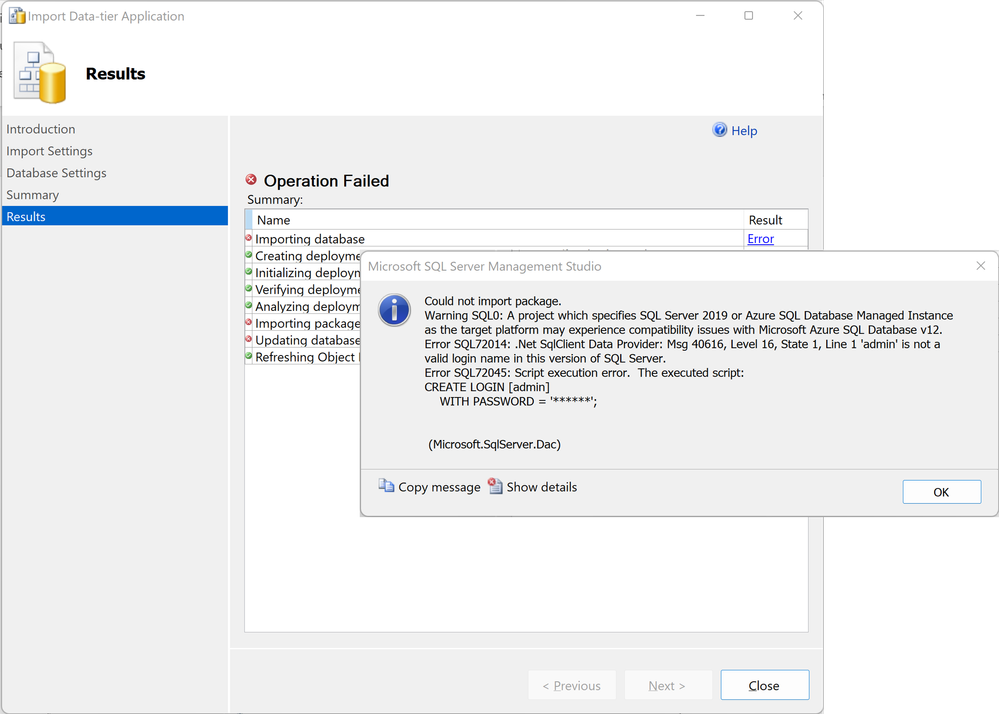Select the Refreshing Object row
This screenshot has height=714, width=999.
(303, 357)
